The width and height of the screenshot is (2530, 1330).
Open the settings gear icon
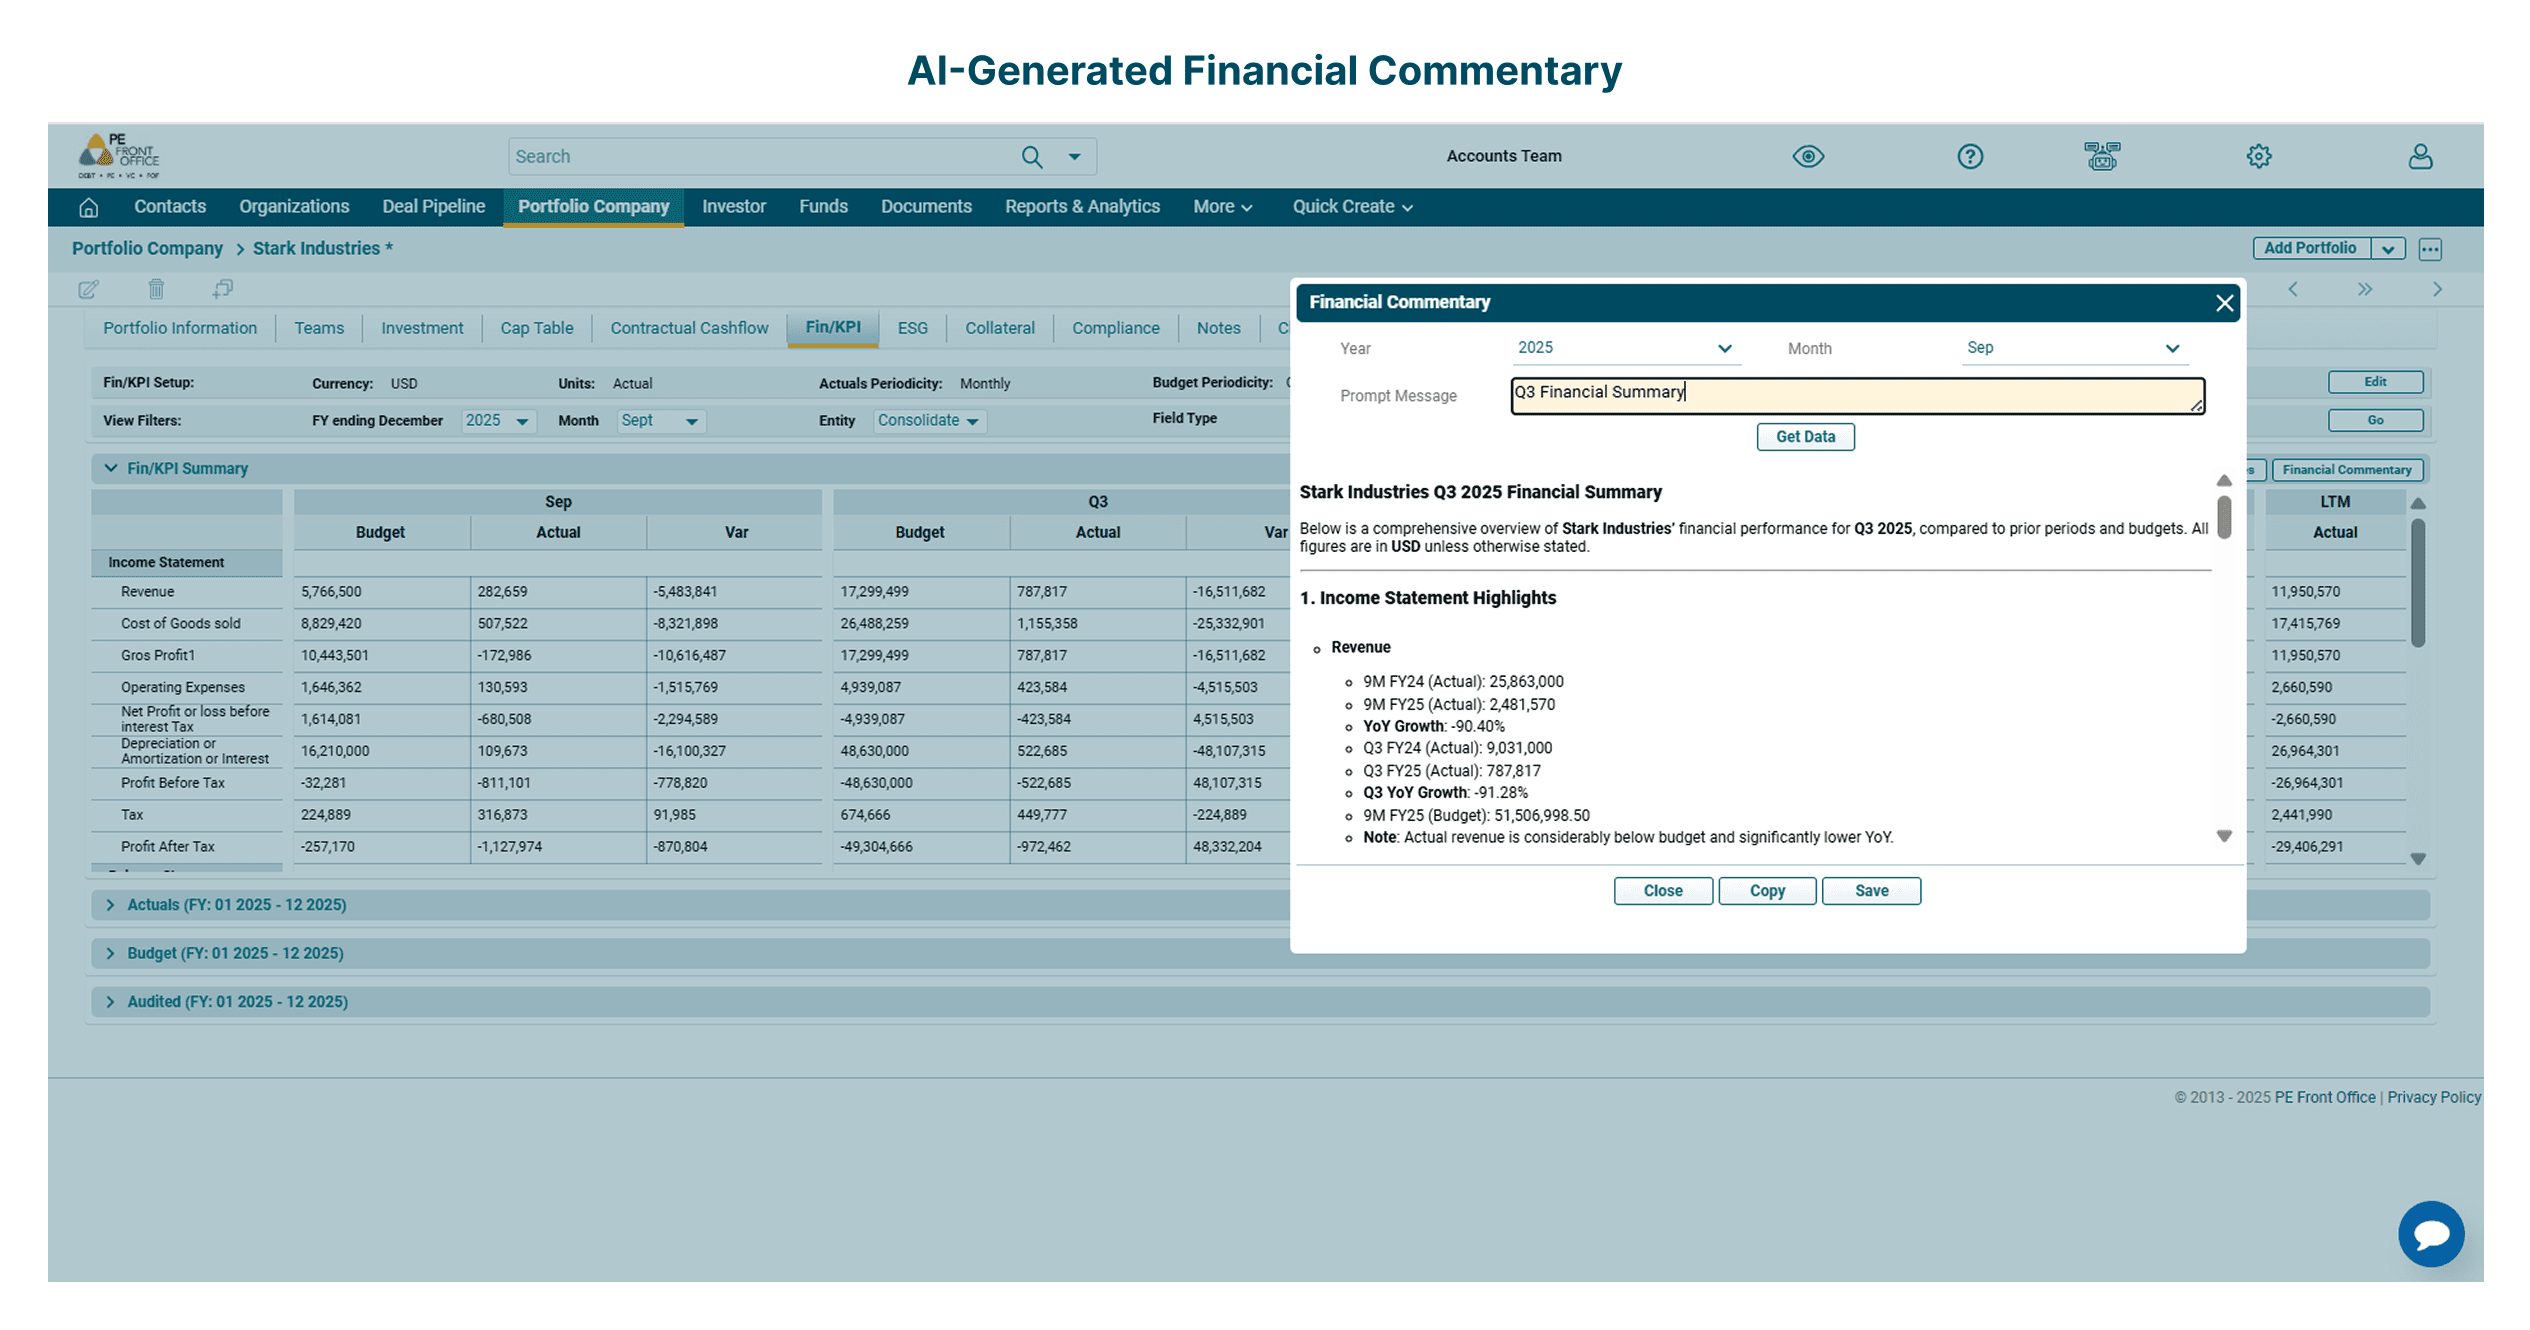tap(2259, 156)
